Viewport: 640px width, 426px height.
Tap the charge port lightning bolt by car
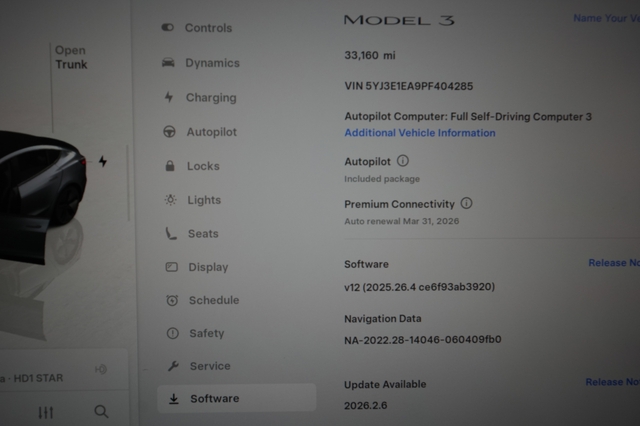tap(103, 161)
